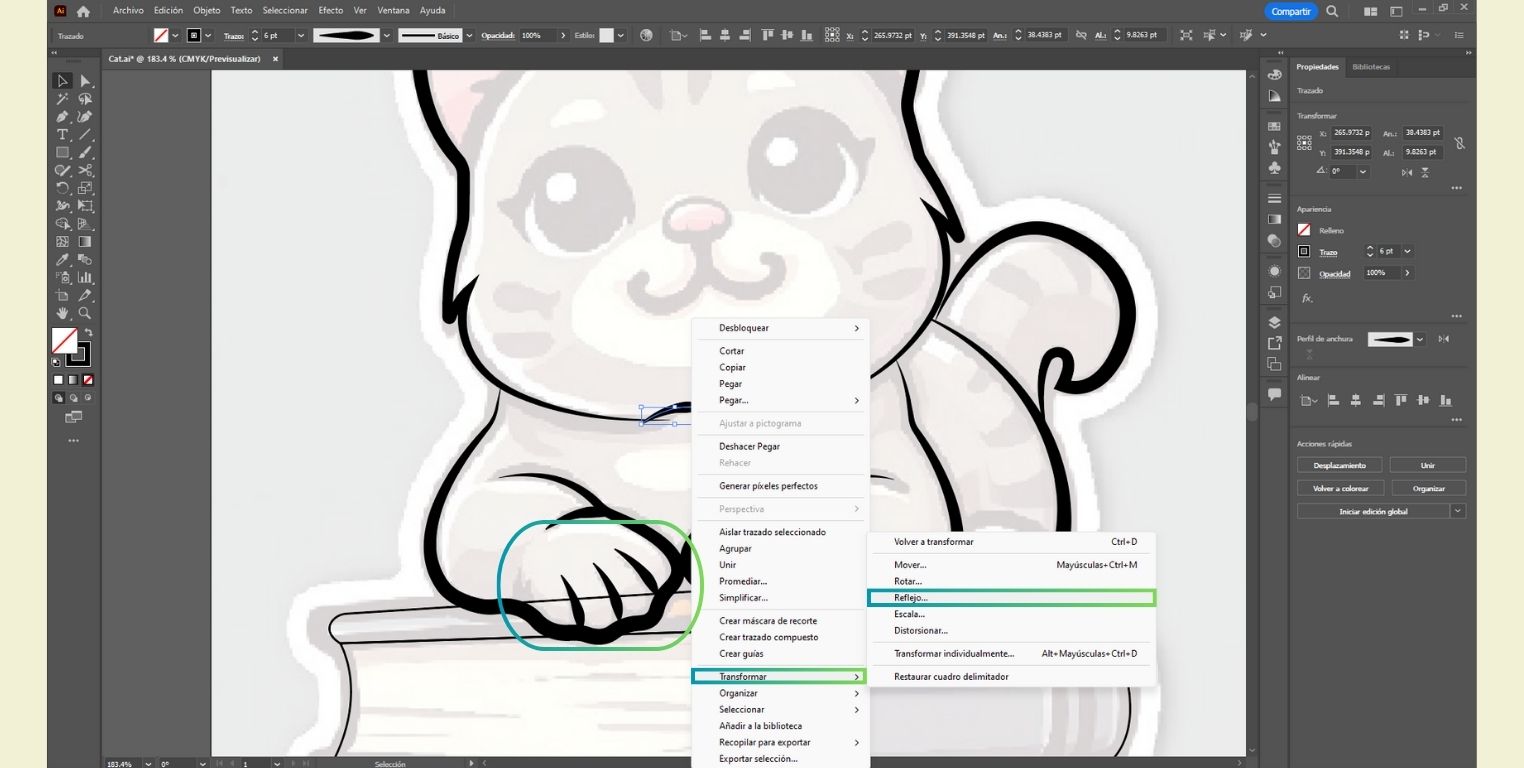
Task: Open the Stroke panel lines icon
Action: point(1274,198)
